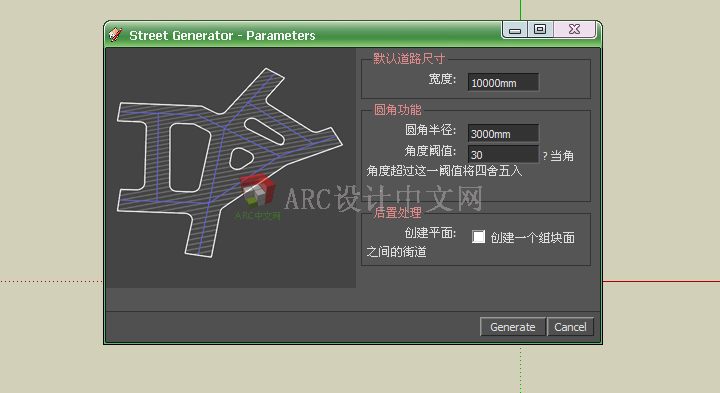This screenshot has height=393, width=720.
Task: Minimize the Street Generator dialog
Action: [x=515, y=30]
